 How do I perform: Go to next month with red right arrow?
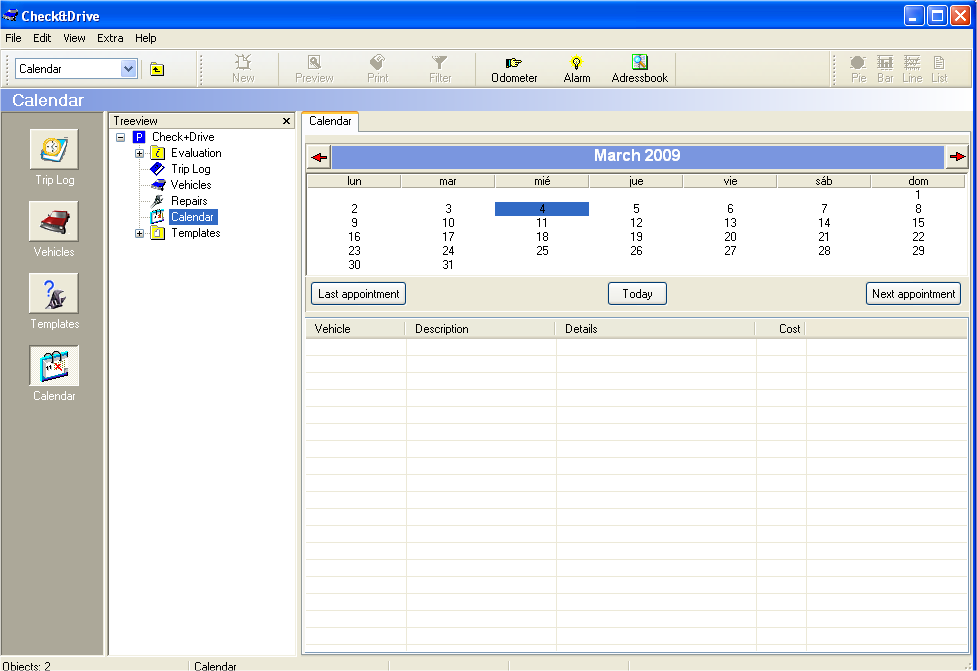point(957,157)
